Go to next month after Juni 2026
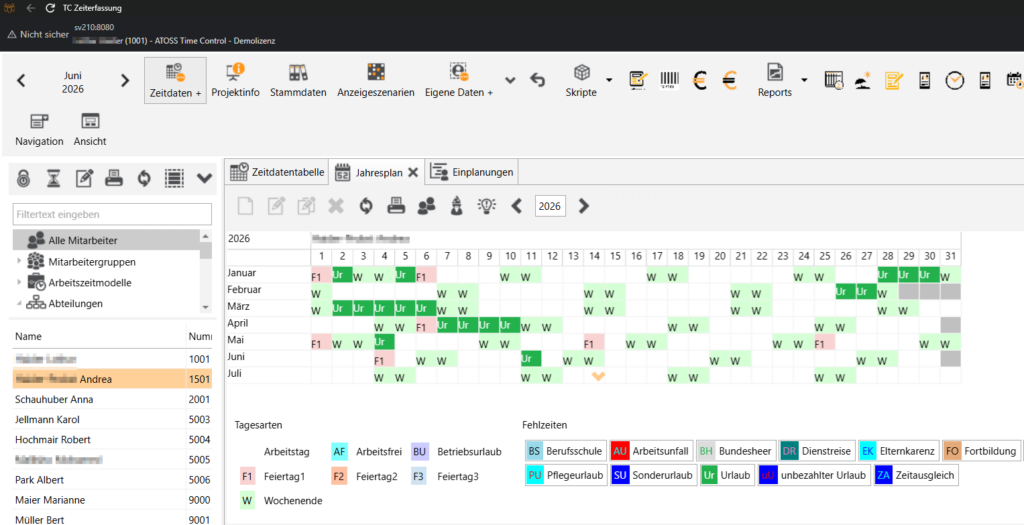The height and width of the screenshot is (525, 1024). (125, 81)
